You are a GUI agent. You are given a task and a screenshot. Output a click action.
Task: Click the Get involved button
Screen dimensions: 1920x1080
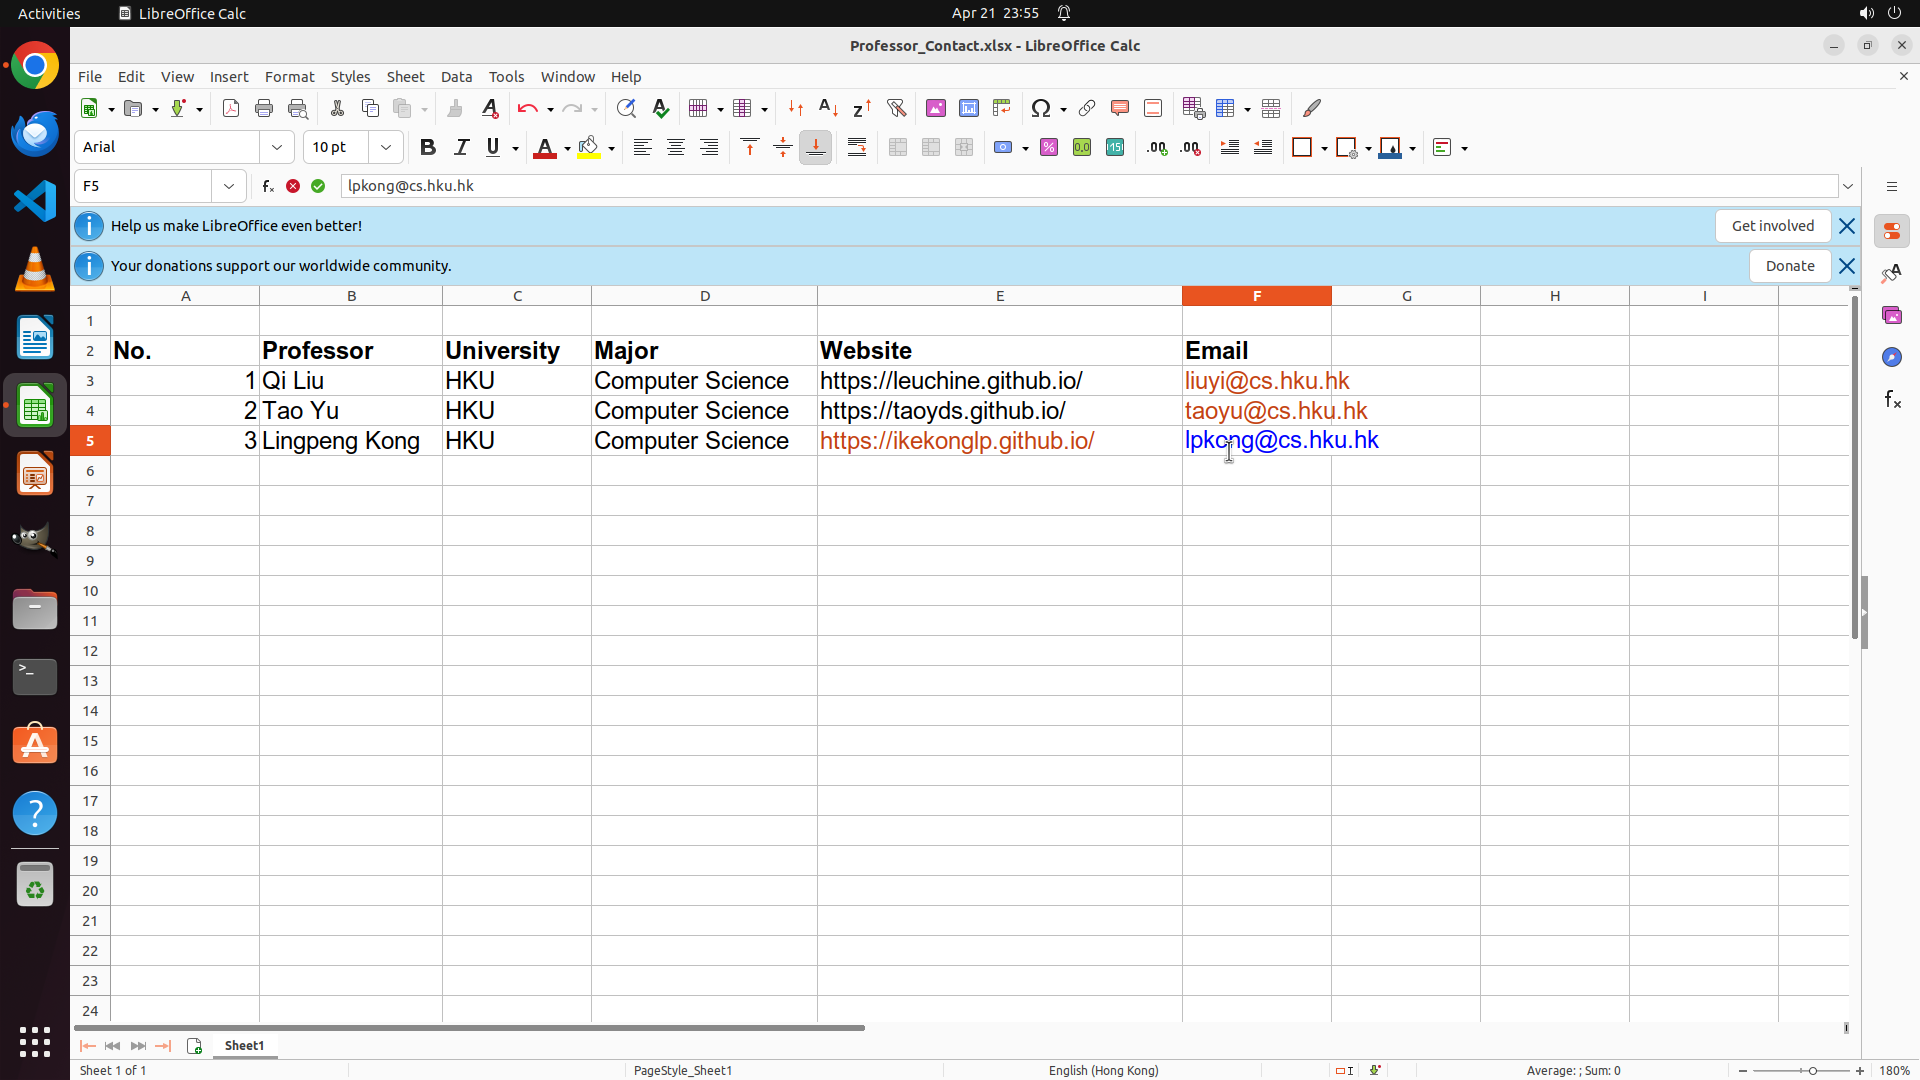pos(1772,226)
